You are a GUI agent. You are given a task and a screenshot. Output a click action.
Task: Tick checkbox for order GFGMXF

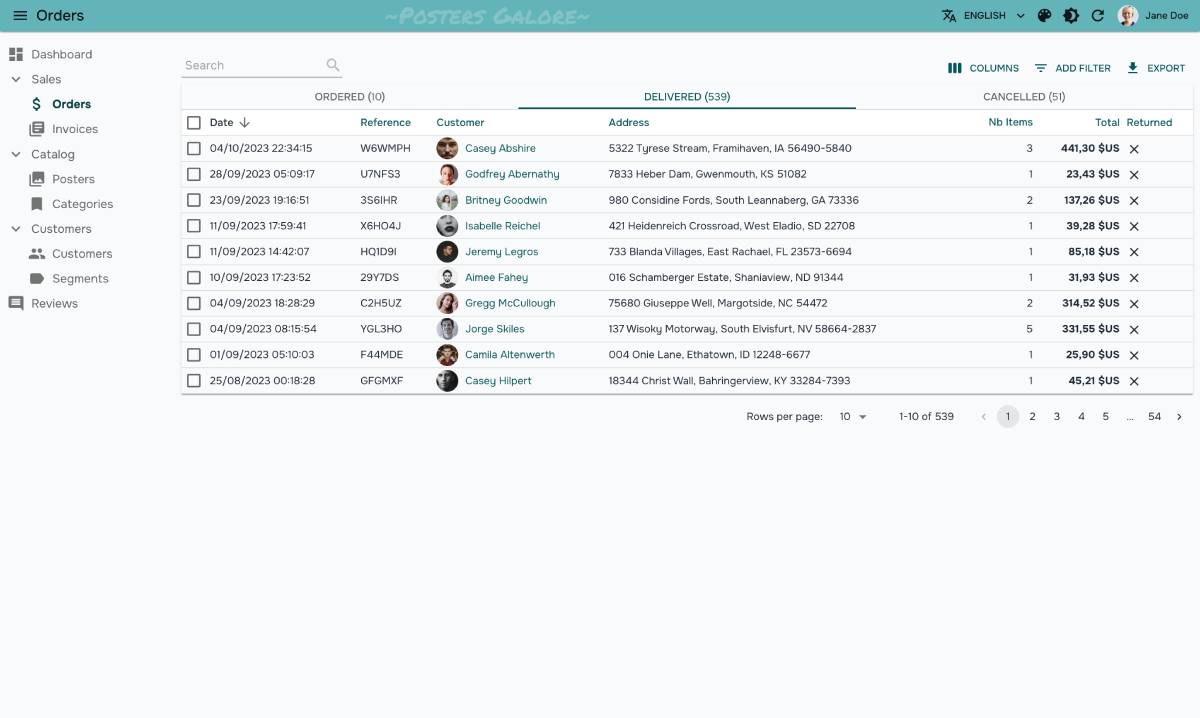pyautogui.click(x=194, y=381)
